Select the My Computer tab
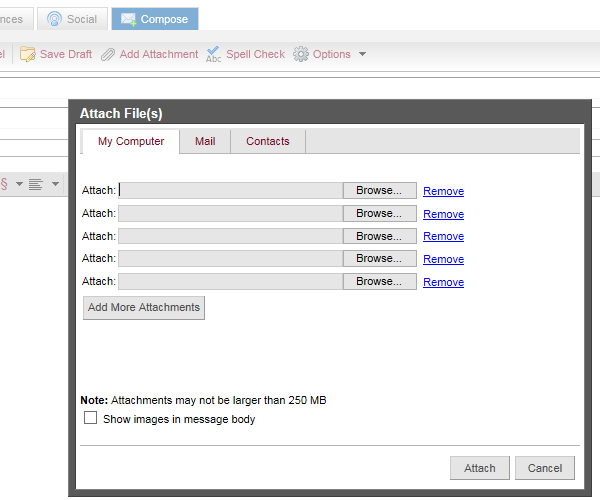 [131, 142]
